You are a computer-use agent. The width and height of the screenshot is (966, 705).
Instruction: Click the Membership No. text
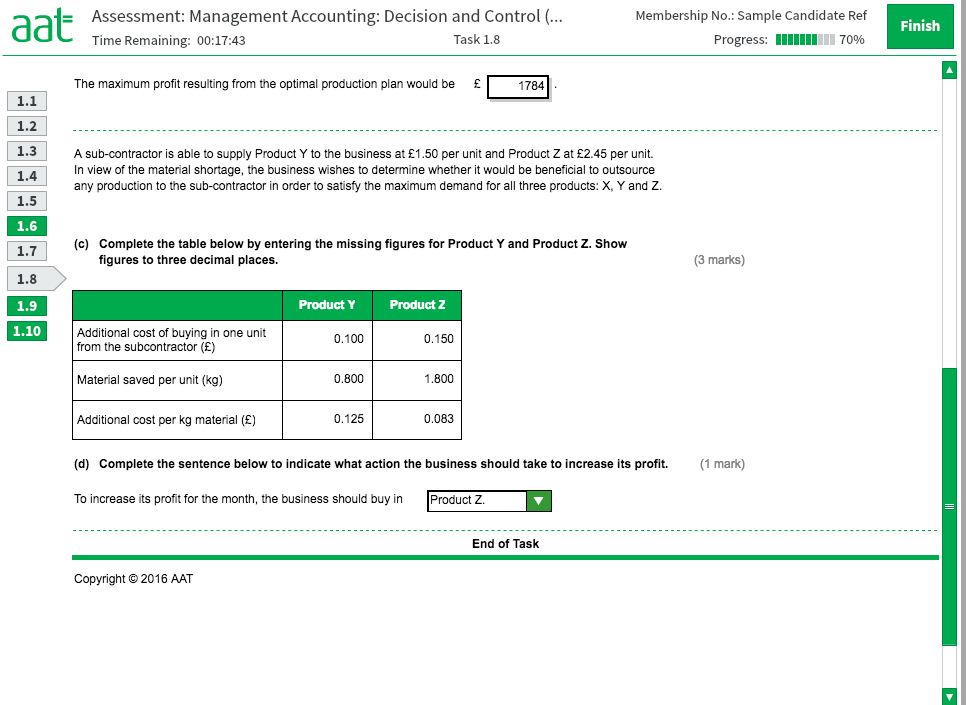[x=751, y=15]
